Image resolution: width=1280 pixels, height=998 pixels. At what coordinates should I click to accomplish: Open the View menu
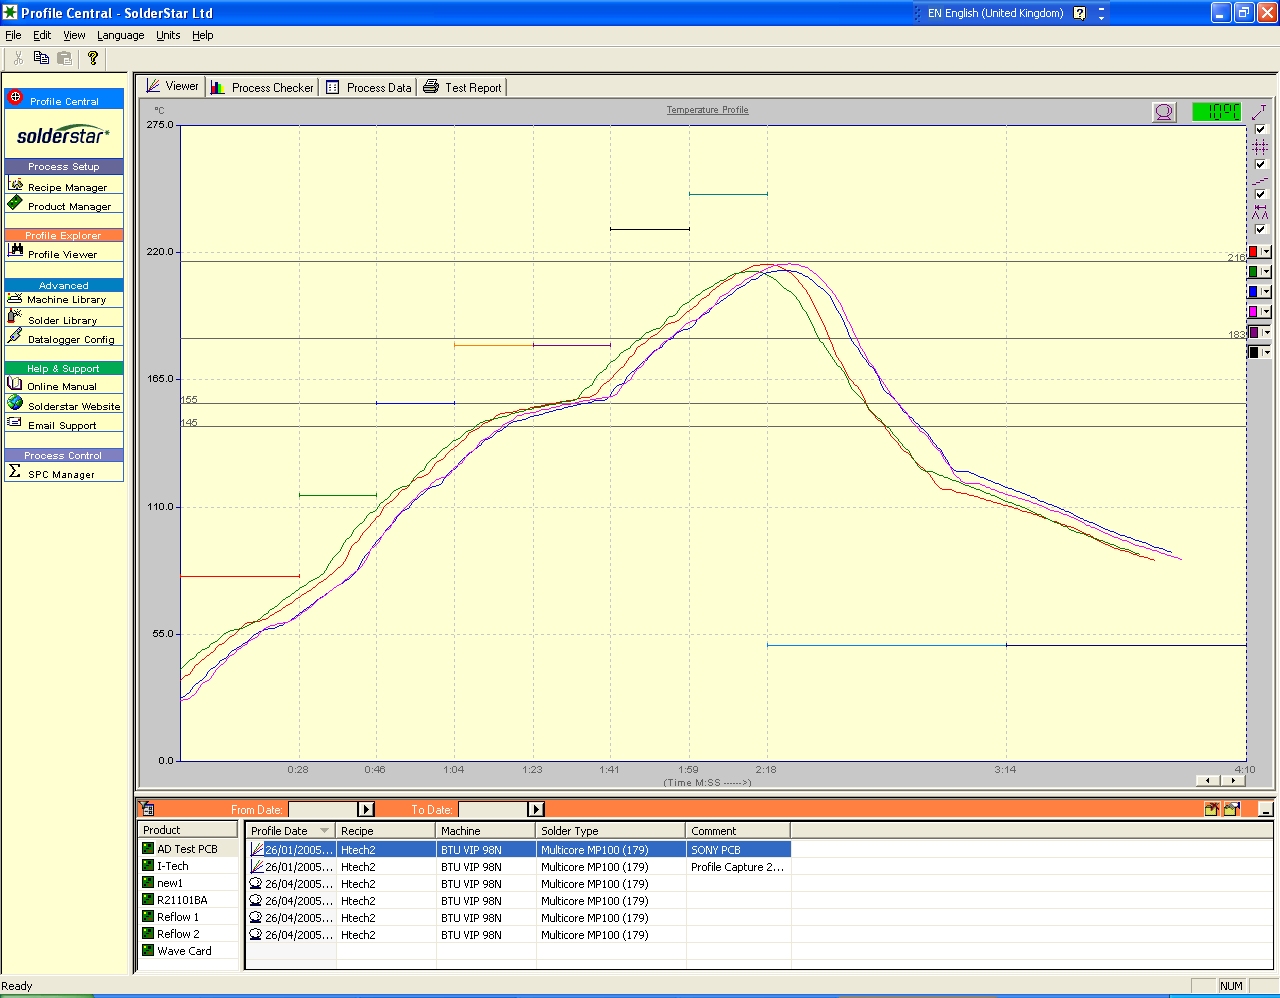[x=74, y=35]
